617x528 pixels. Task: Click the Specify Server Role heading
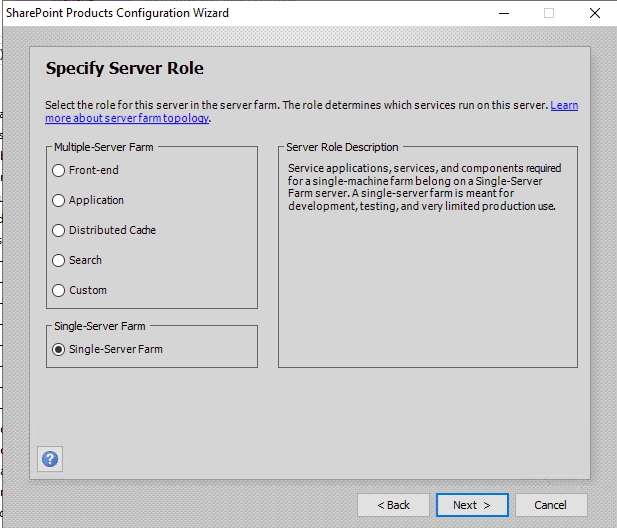click(x=125, y=68)
